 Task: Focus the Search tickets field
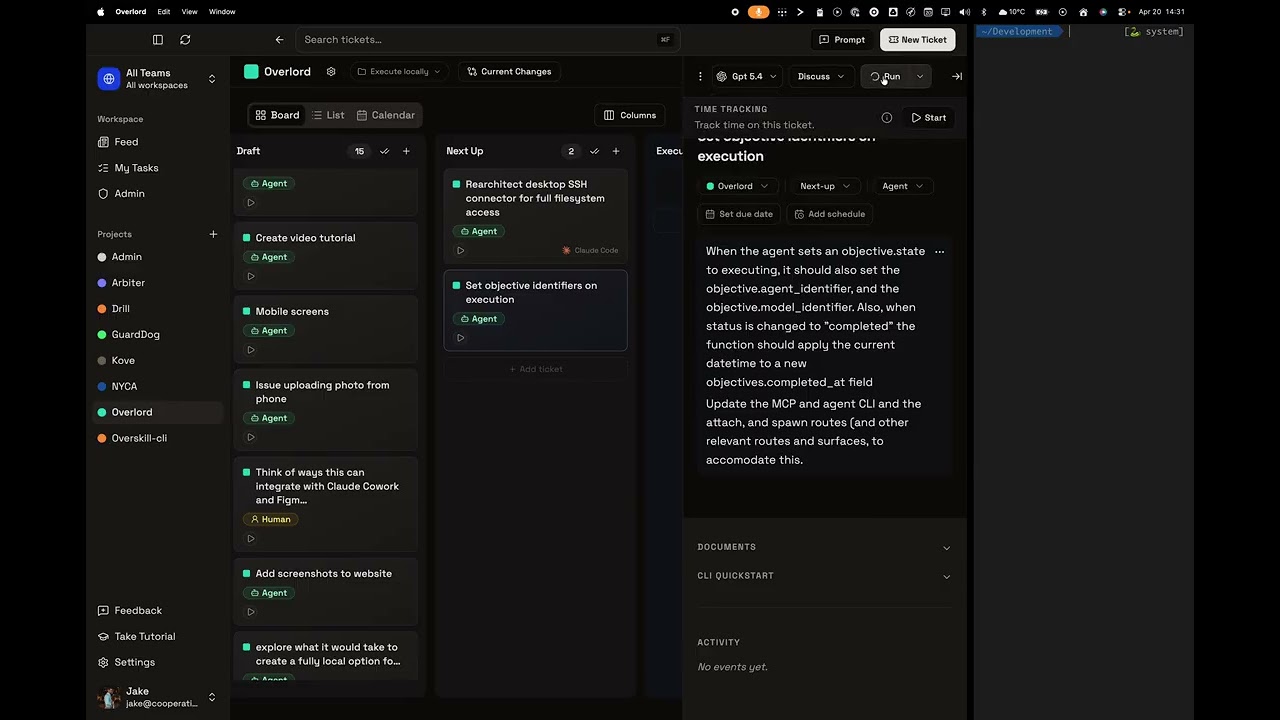point(488,40)
